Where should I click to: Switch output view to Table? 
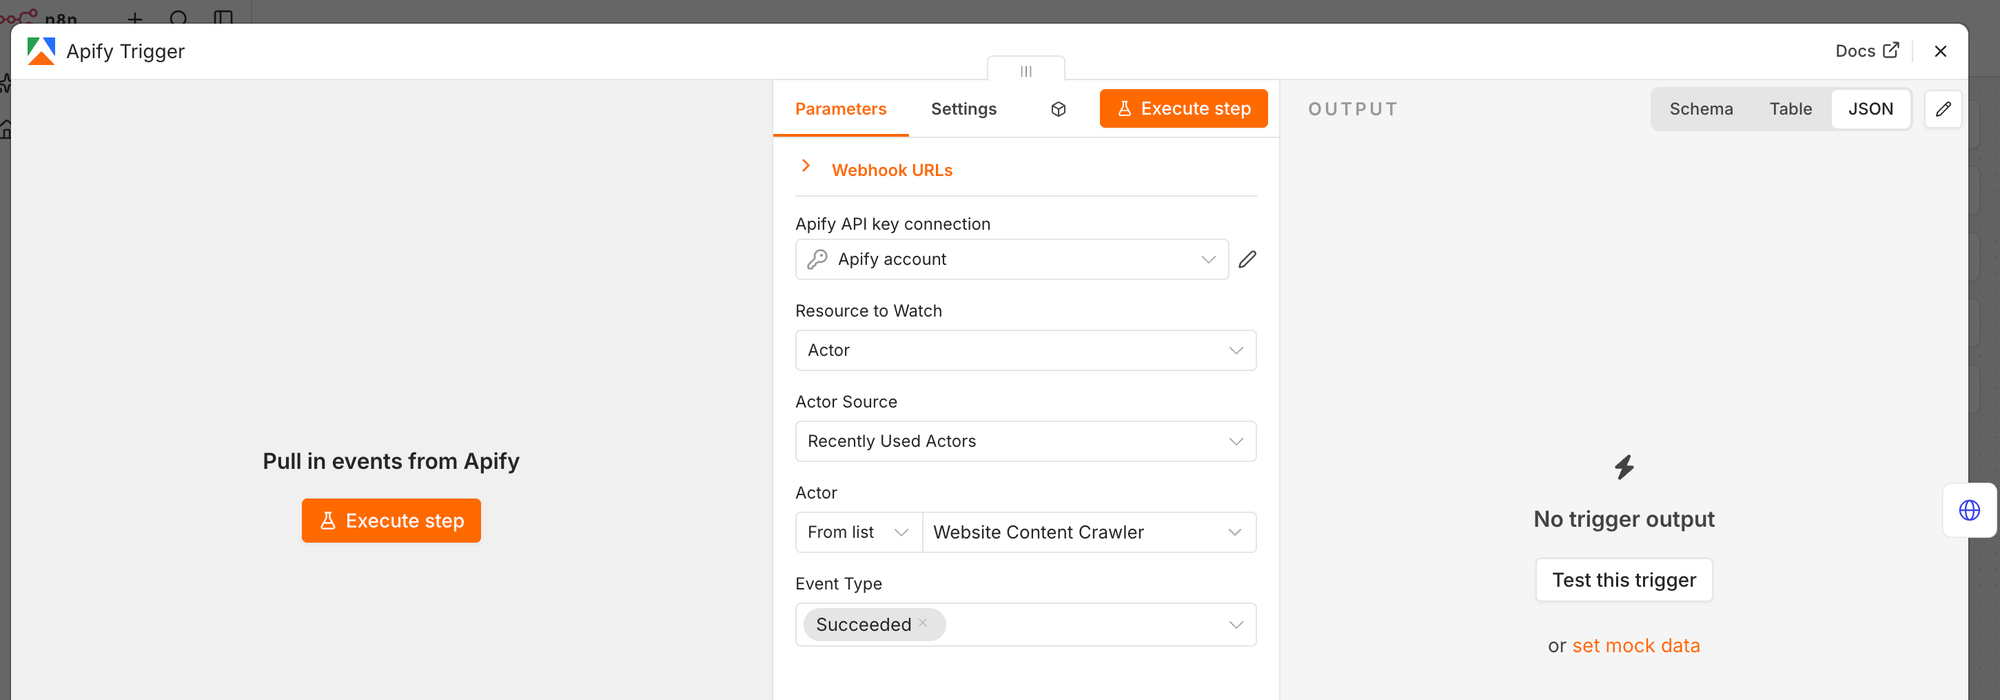click(x=1790, y=109)
